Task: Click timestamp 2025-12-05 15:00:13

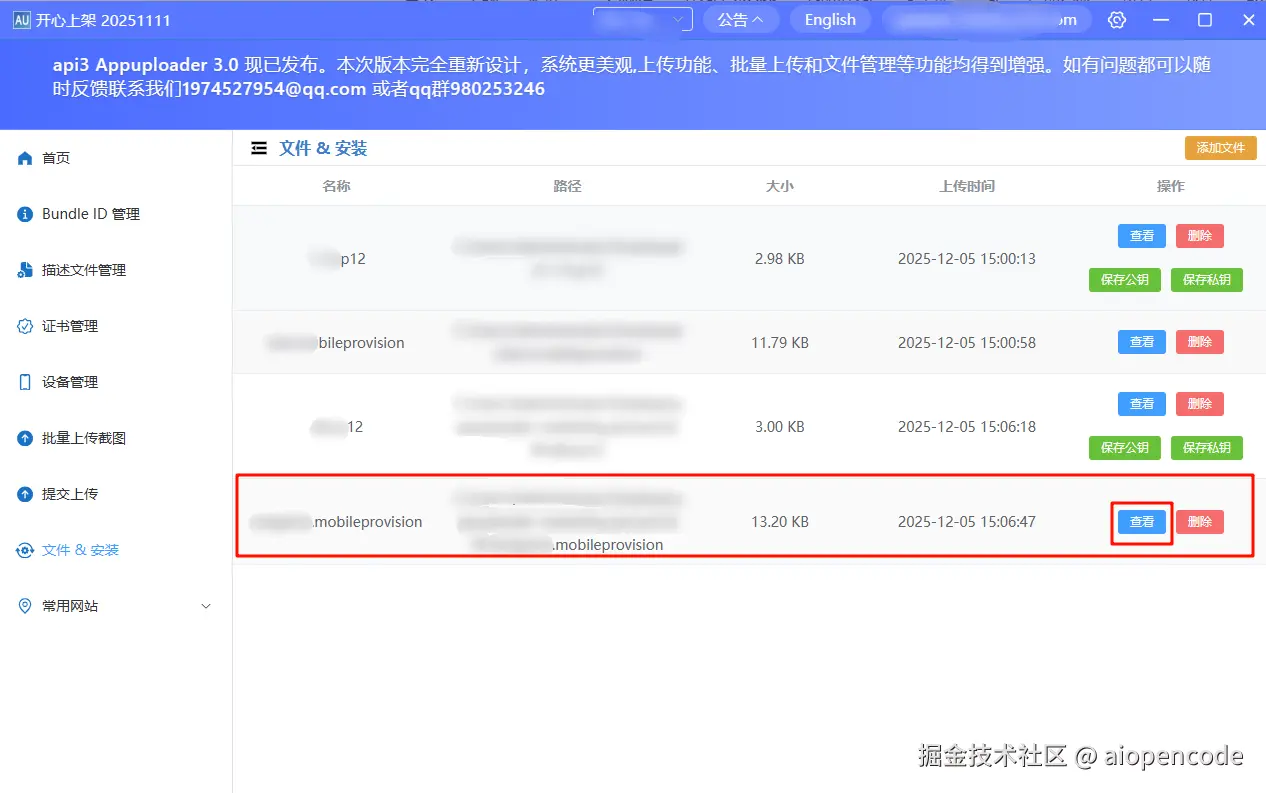Action: (967, 258)
